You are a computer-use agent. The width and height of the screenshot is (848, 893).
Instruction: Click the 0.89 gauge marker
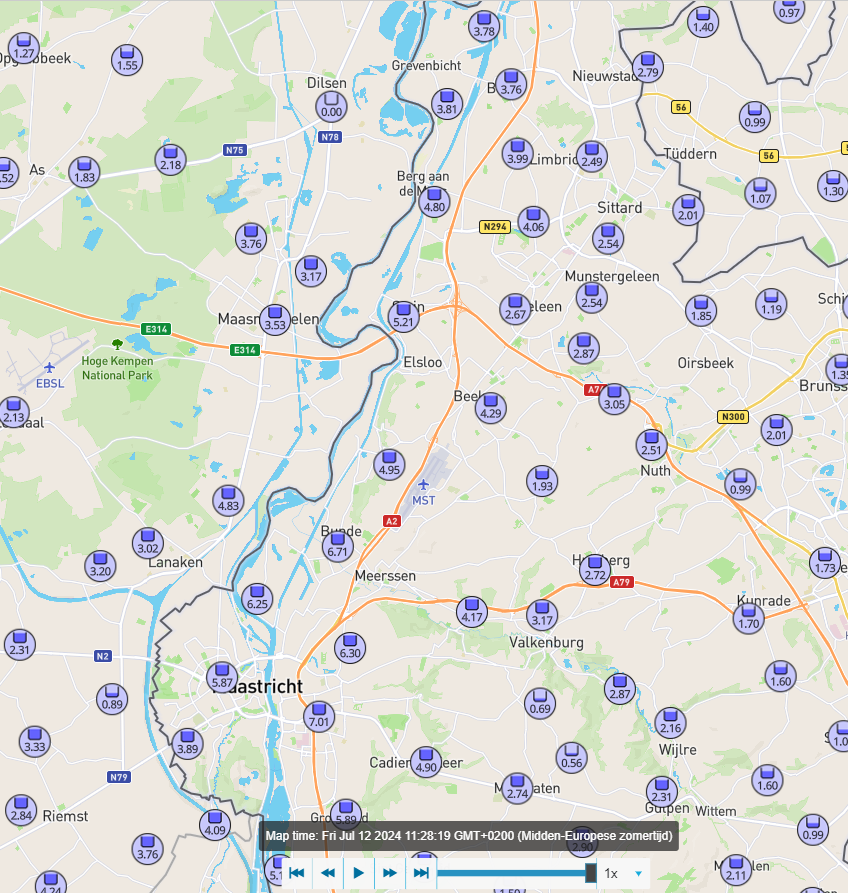point(112,699)
